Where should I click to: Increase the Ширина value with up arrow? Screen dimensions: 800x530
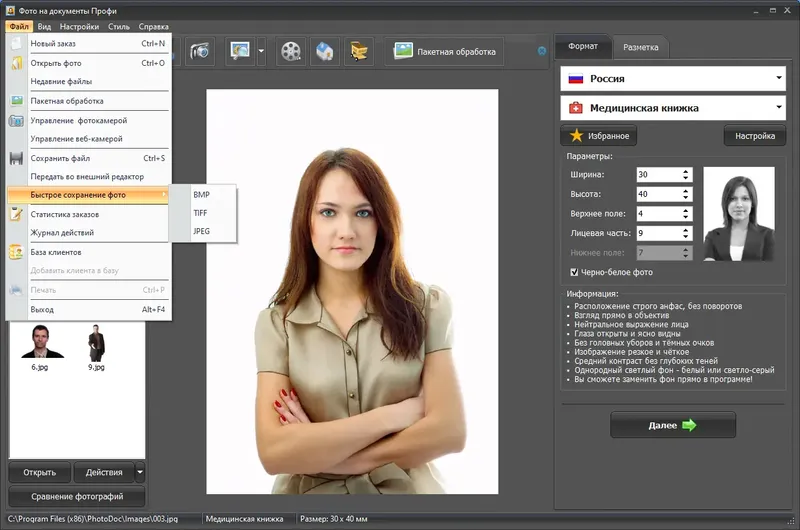pyautogui.click(x=685, y=170)
